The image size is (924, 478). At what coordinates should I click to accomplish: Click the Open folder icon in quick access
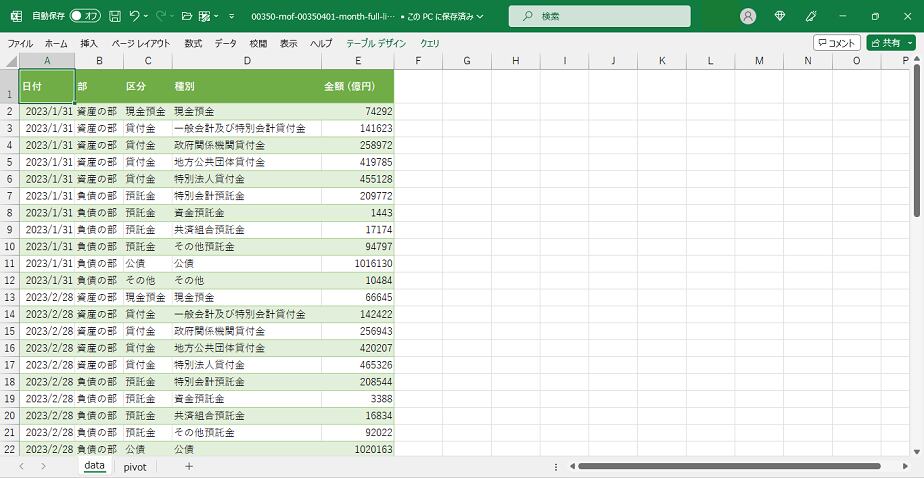point(186,16)
